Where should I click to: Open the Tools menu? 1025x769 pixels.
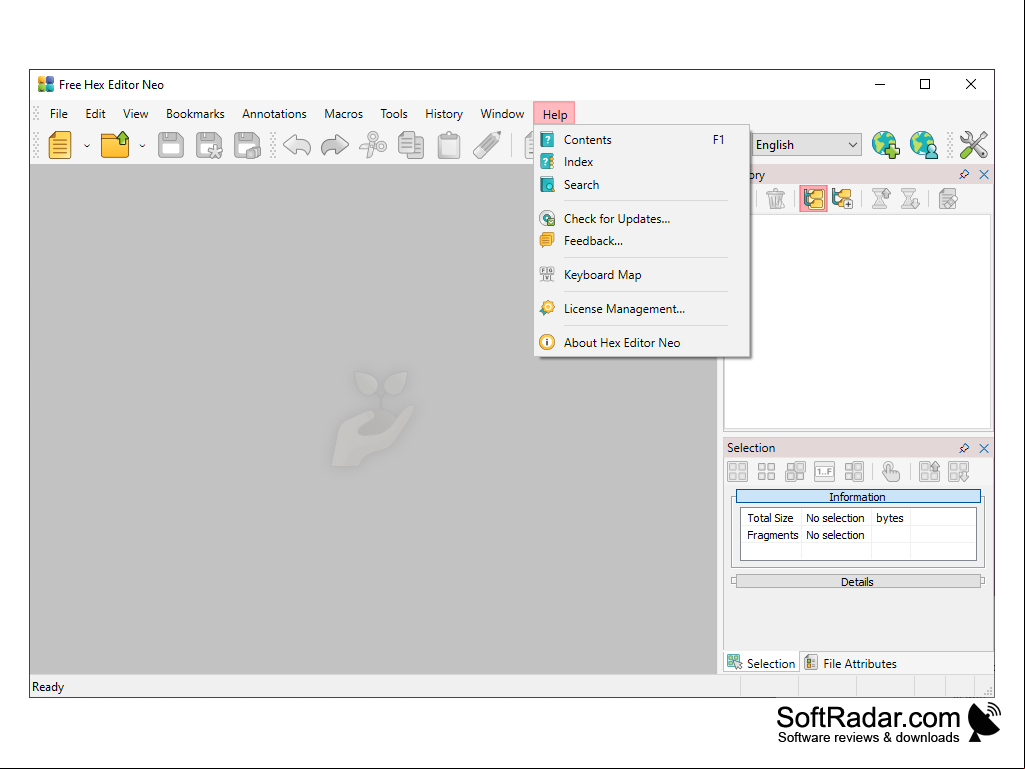point(394,114)
